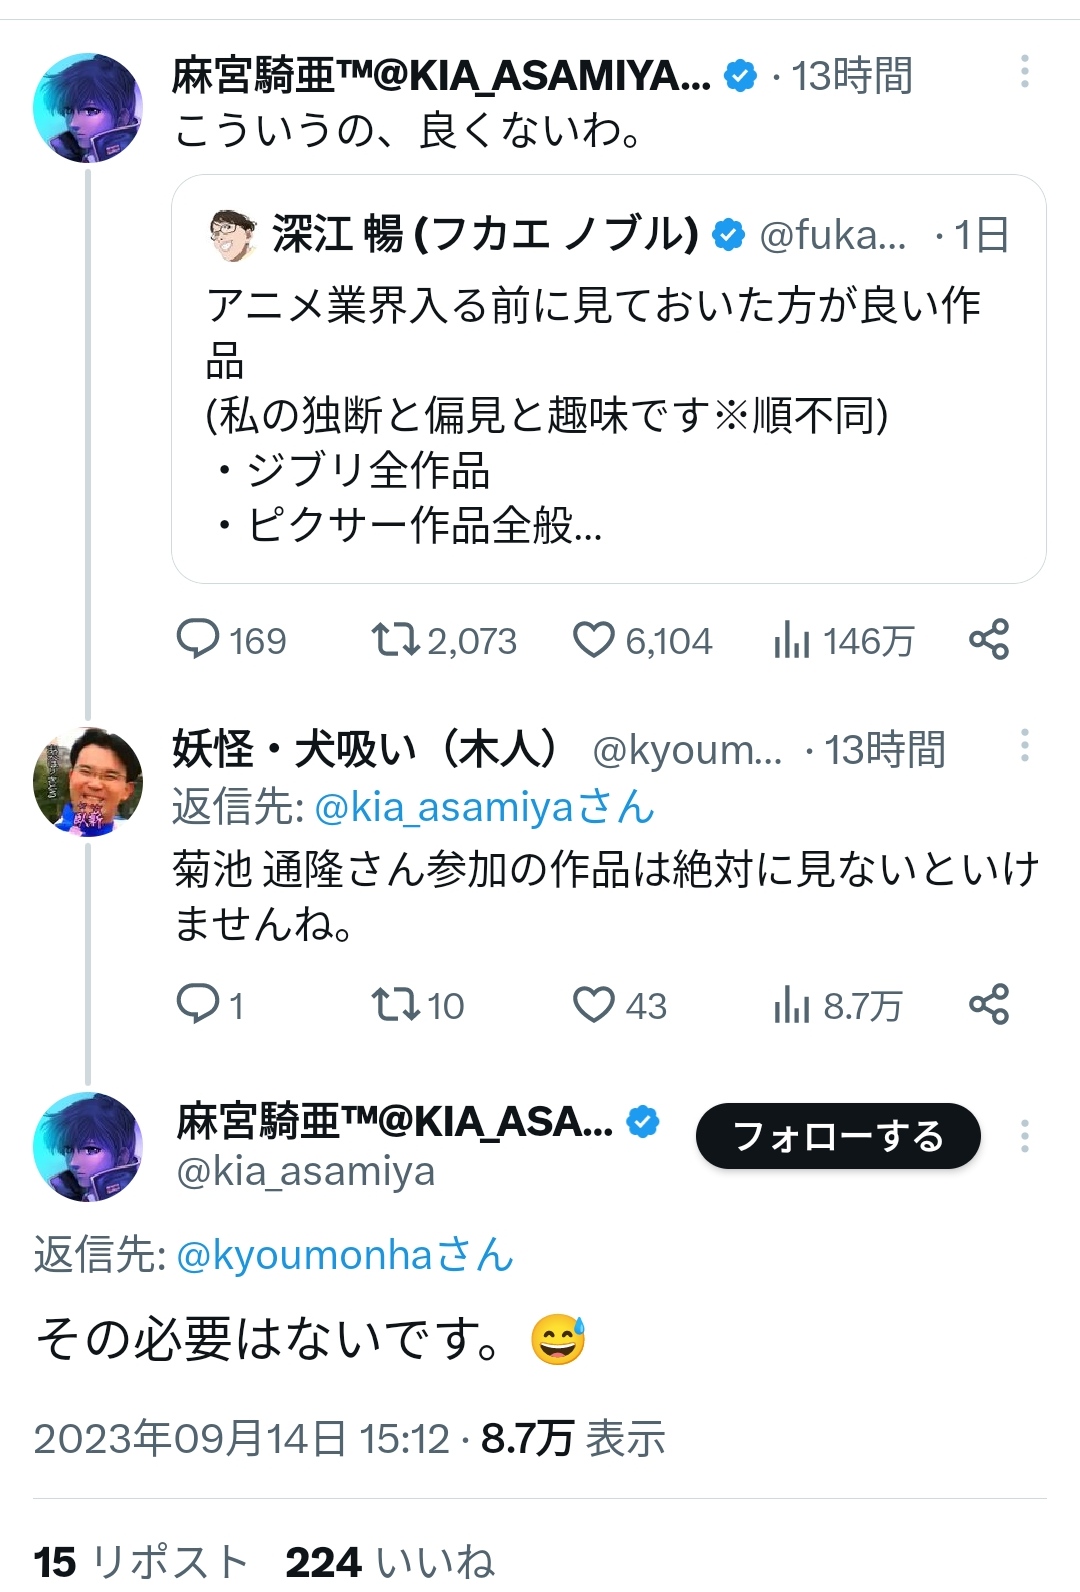View the 15 リポスト list
Image resolution: width=1080 pixels, height=1592 pixels.
(140, 1562)
